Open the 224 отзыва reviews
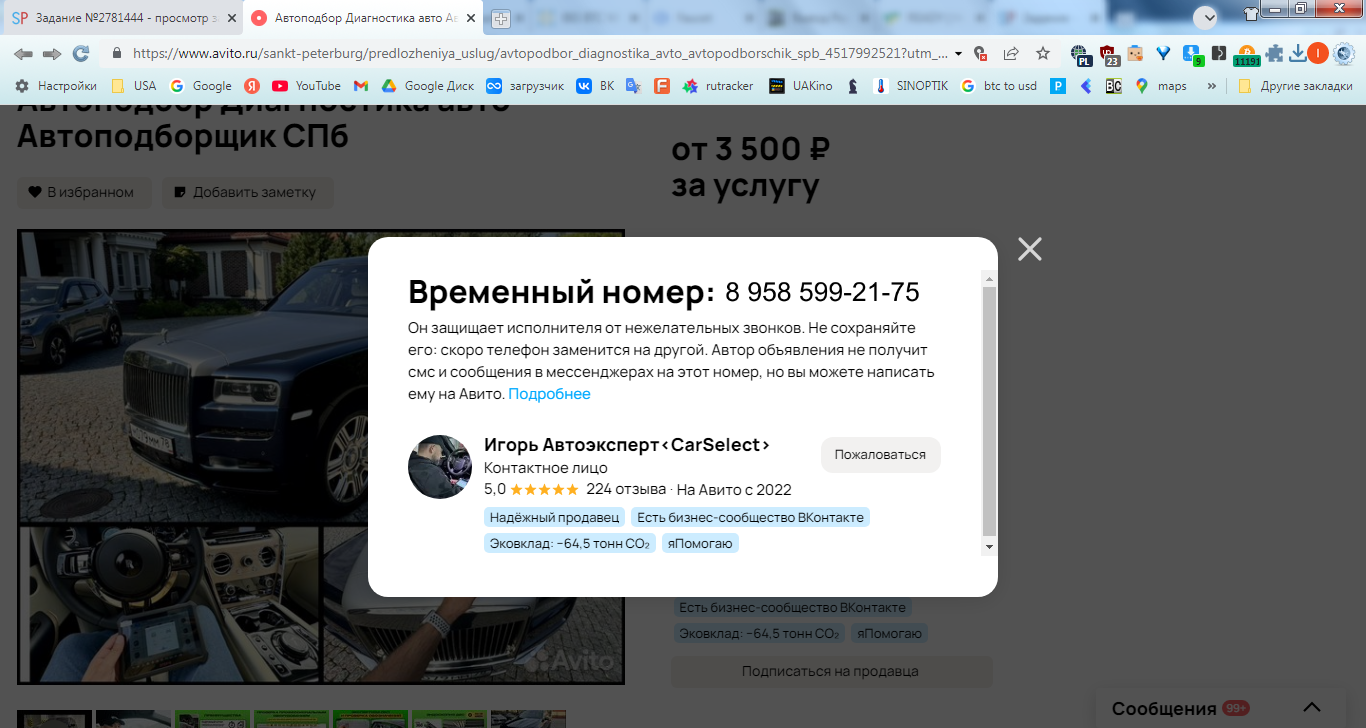The image size is (1366, 728). coord(626,489)
